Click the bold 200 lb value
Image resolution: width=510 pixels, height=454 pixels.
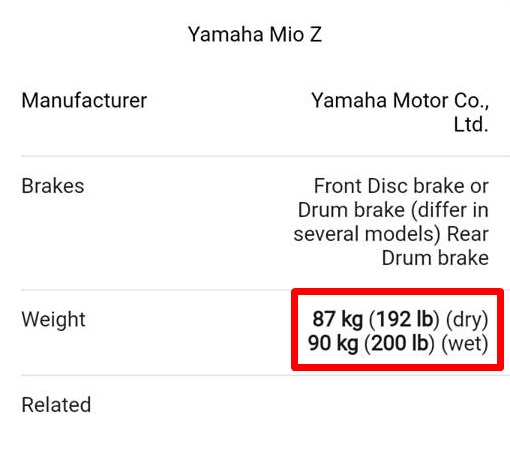pyautogui.click(x=399, y=343)
